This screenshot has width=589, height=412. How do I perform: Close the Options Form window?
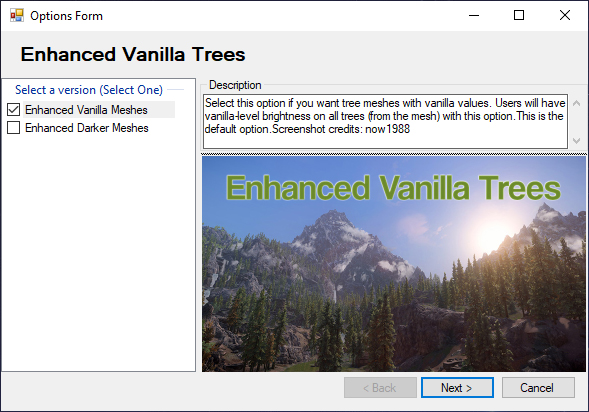coord(565,15)
